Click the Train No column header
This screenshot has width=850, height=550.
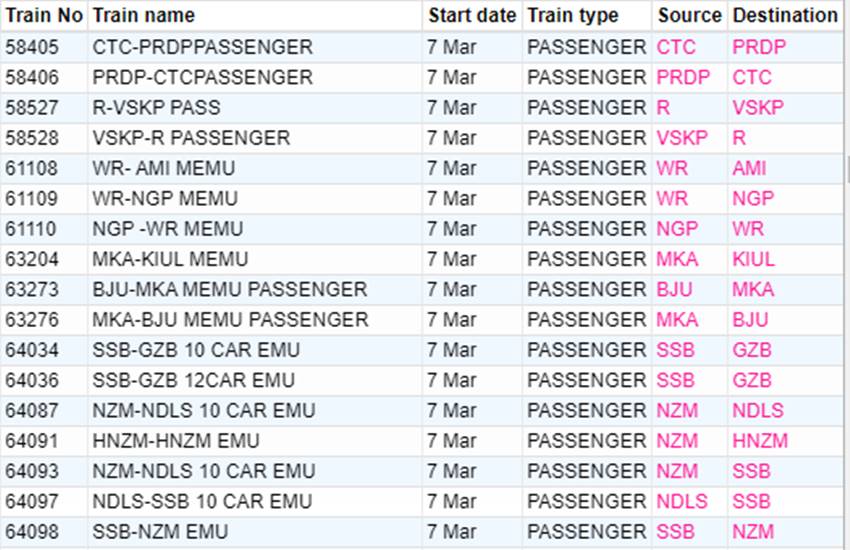click(x=44, y=15)
